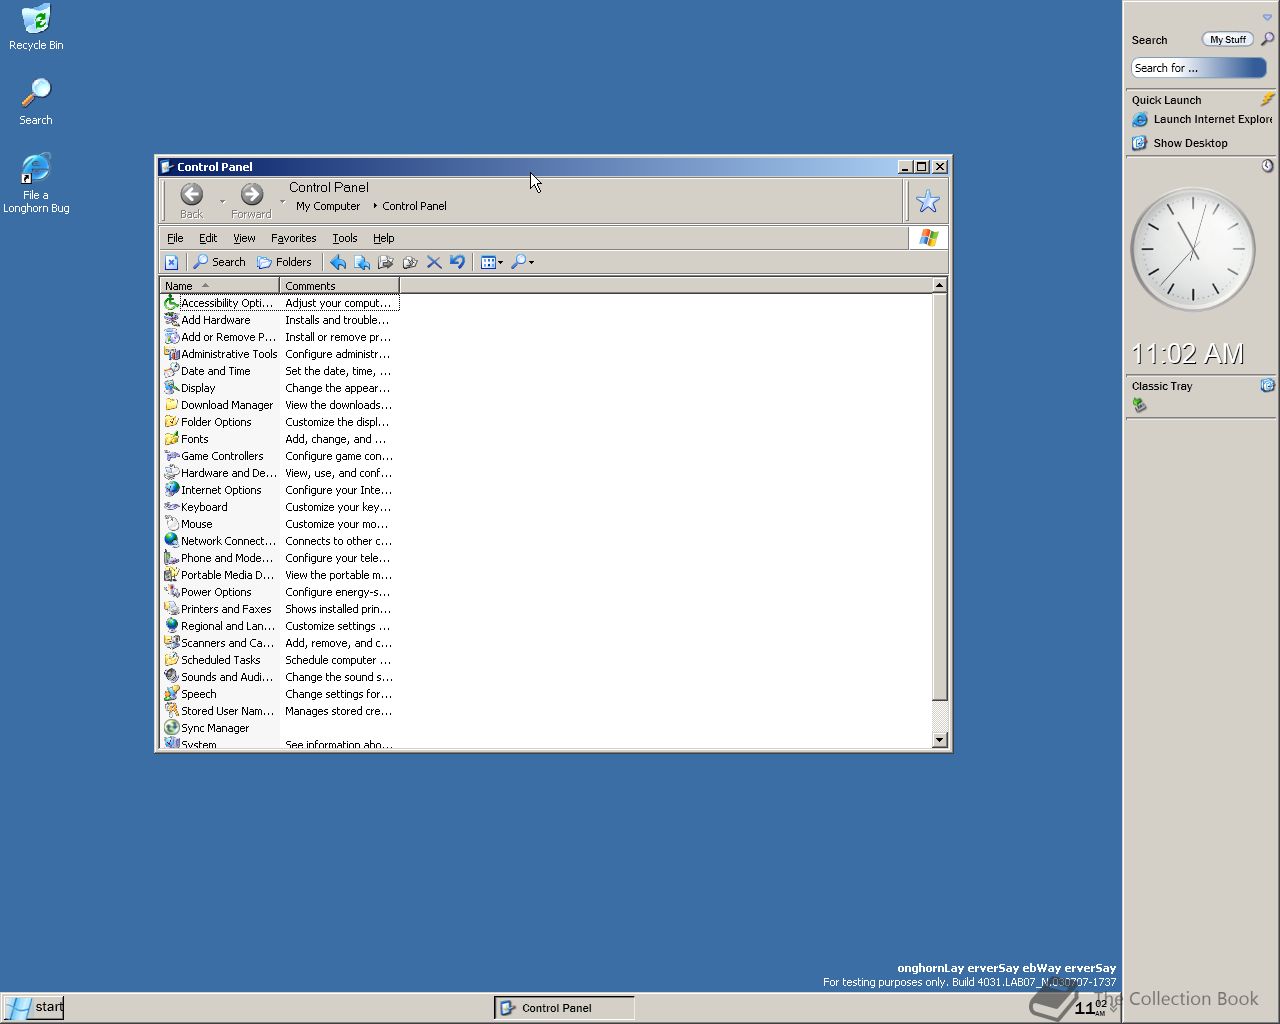Image resolution: width=1280 pixels, height=1024 pixels.
Task: Open the Add Hardware icon
Action: (171, 320)
